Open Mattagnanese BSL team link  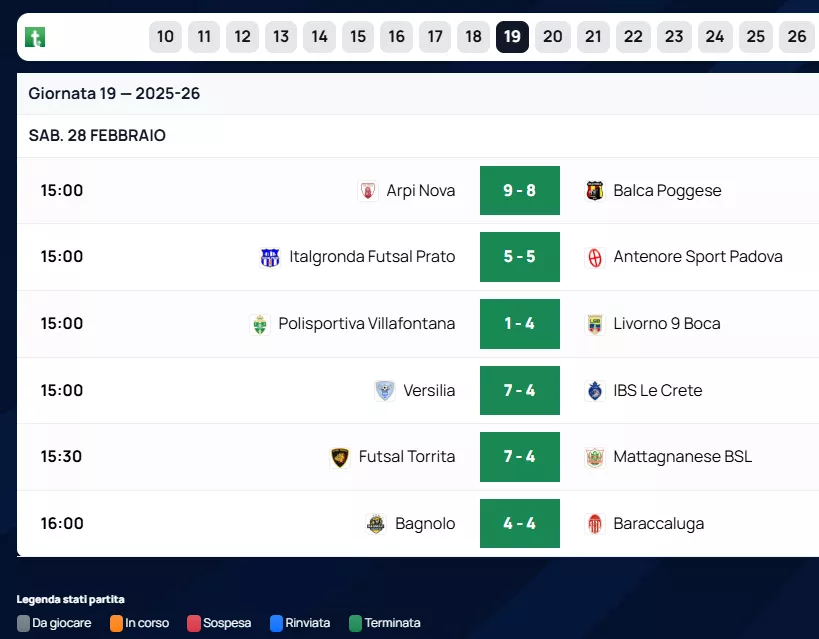point(682,457)
